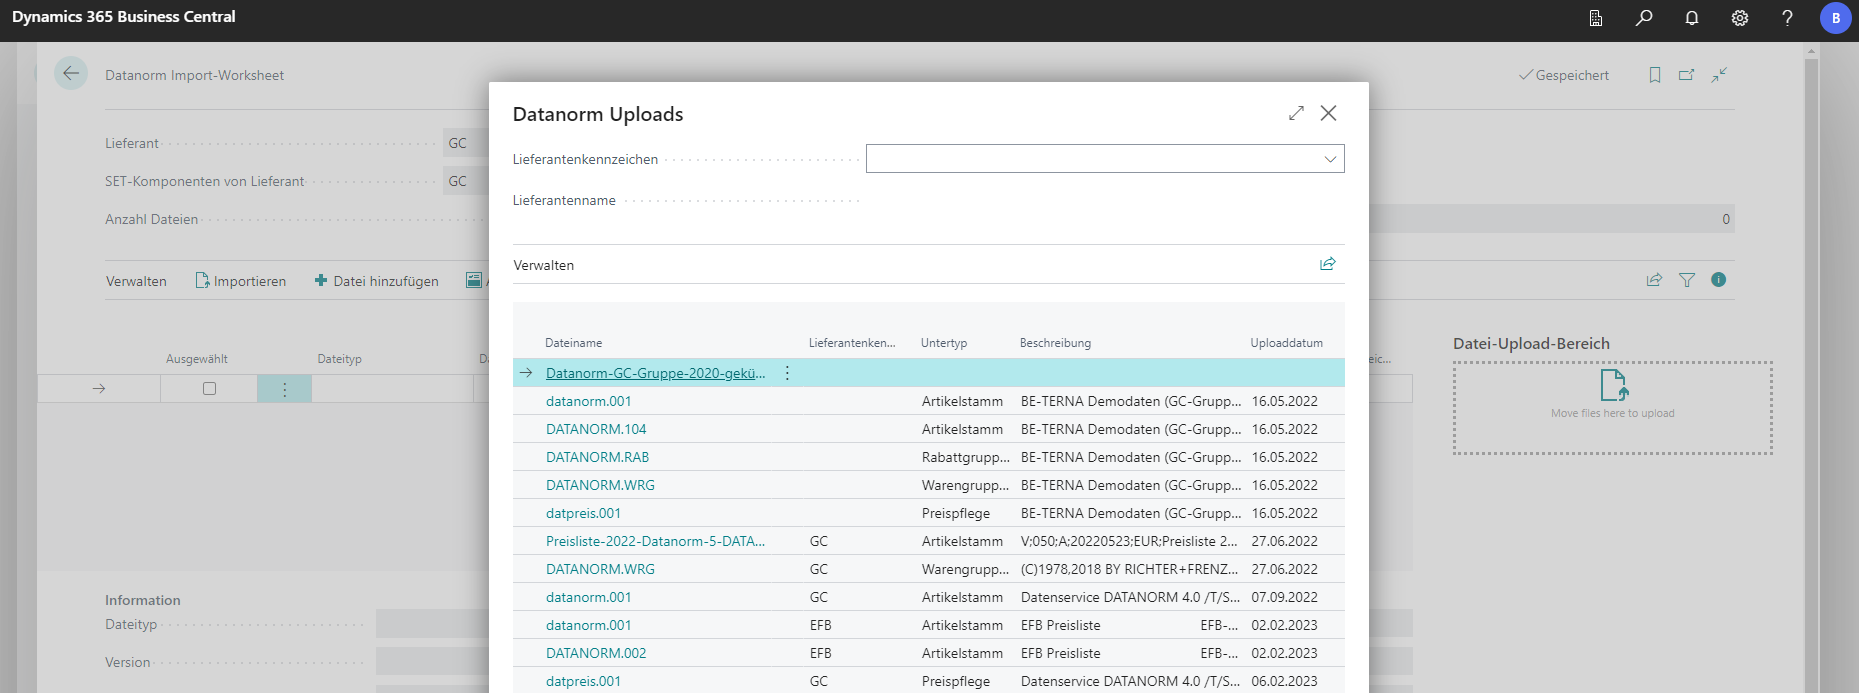Viewport: 1859px width, 693px height.
Task: Open the notifications bell
Action: (x=1692, y=18)
